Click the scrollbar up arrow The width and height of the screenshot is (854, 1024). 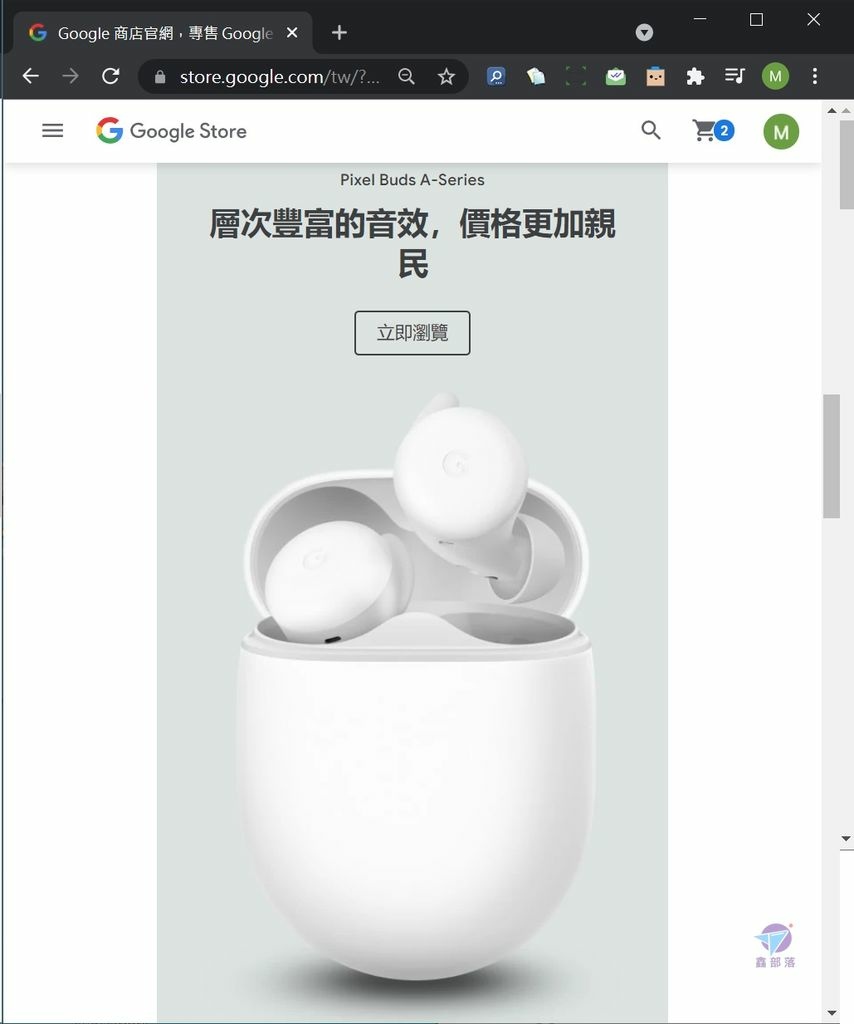point(832,110)
